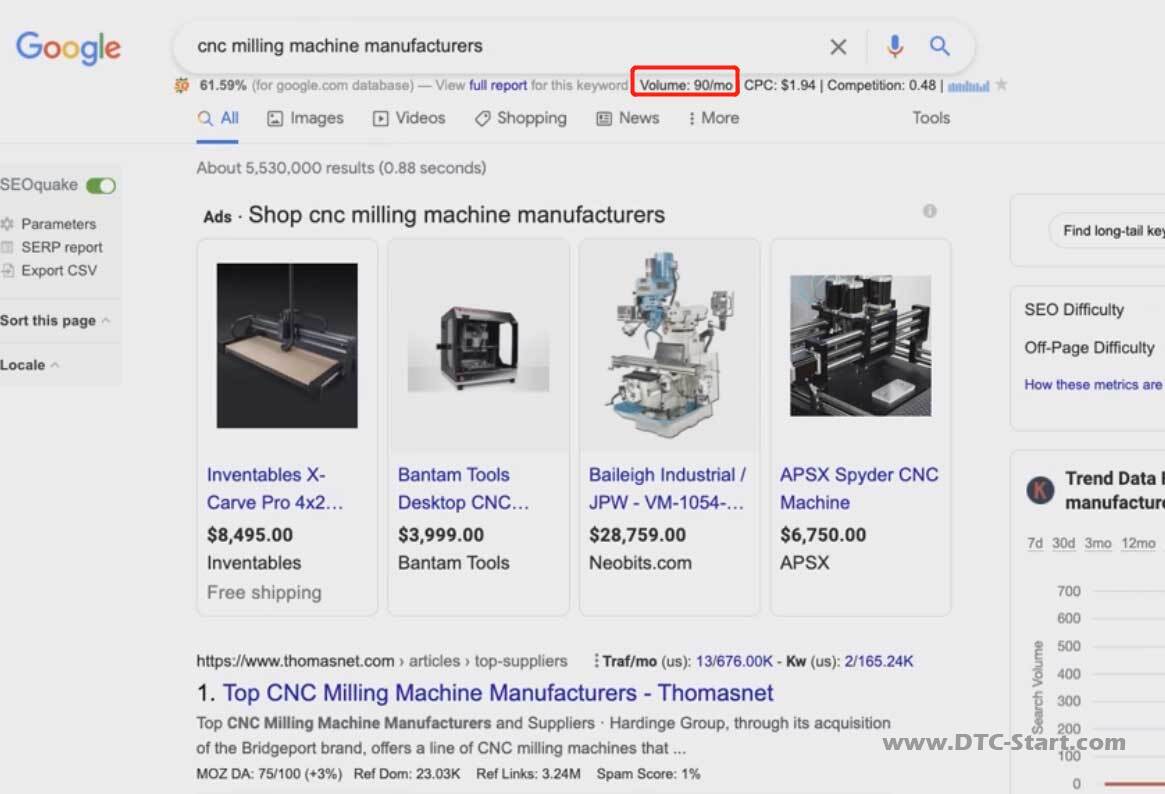The image size is (1165, 794).
Task: Open Top CNC Milling Machine Manufacturers result
Action: (498, 693)
